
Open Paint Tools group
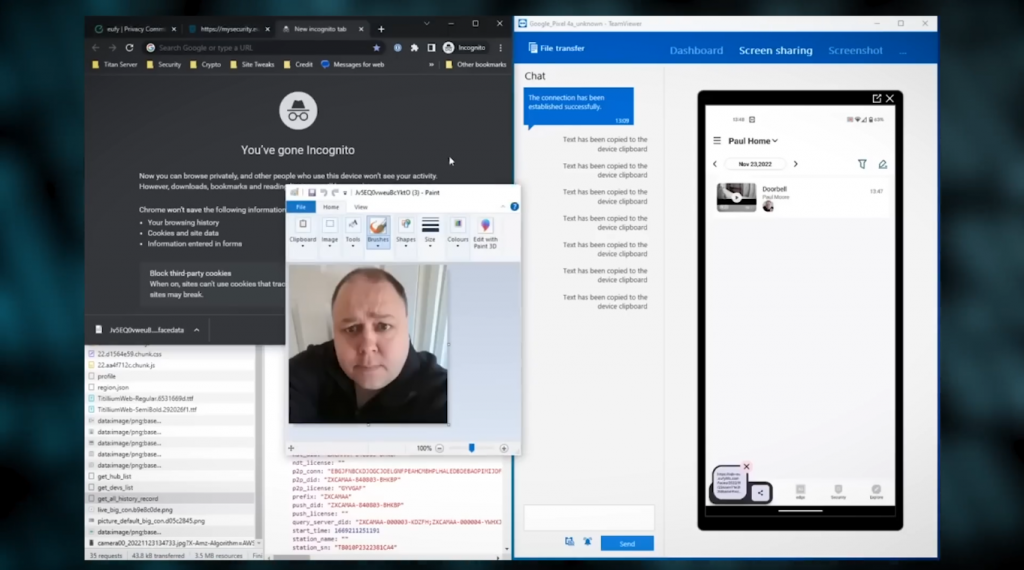pyautogui.click(x=353, y=232)
